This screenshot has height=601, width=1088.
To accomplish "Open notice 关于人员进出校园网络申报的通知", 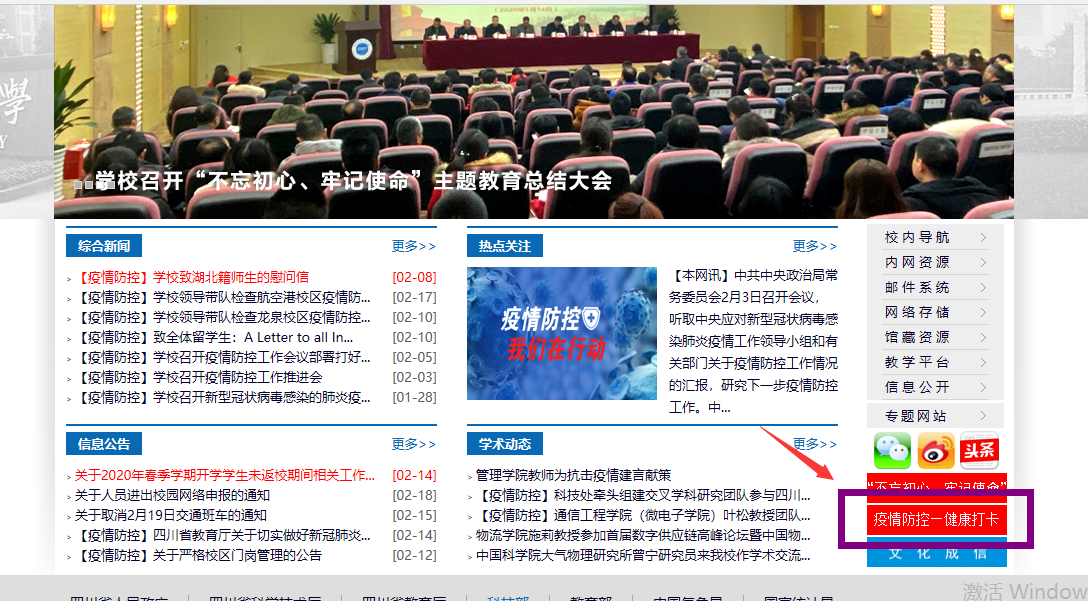I will (172, 496).
